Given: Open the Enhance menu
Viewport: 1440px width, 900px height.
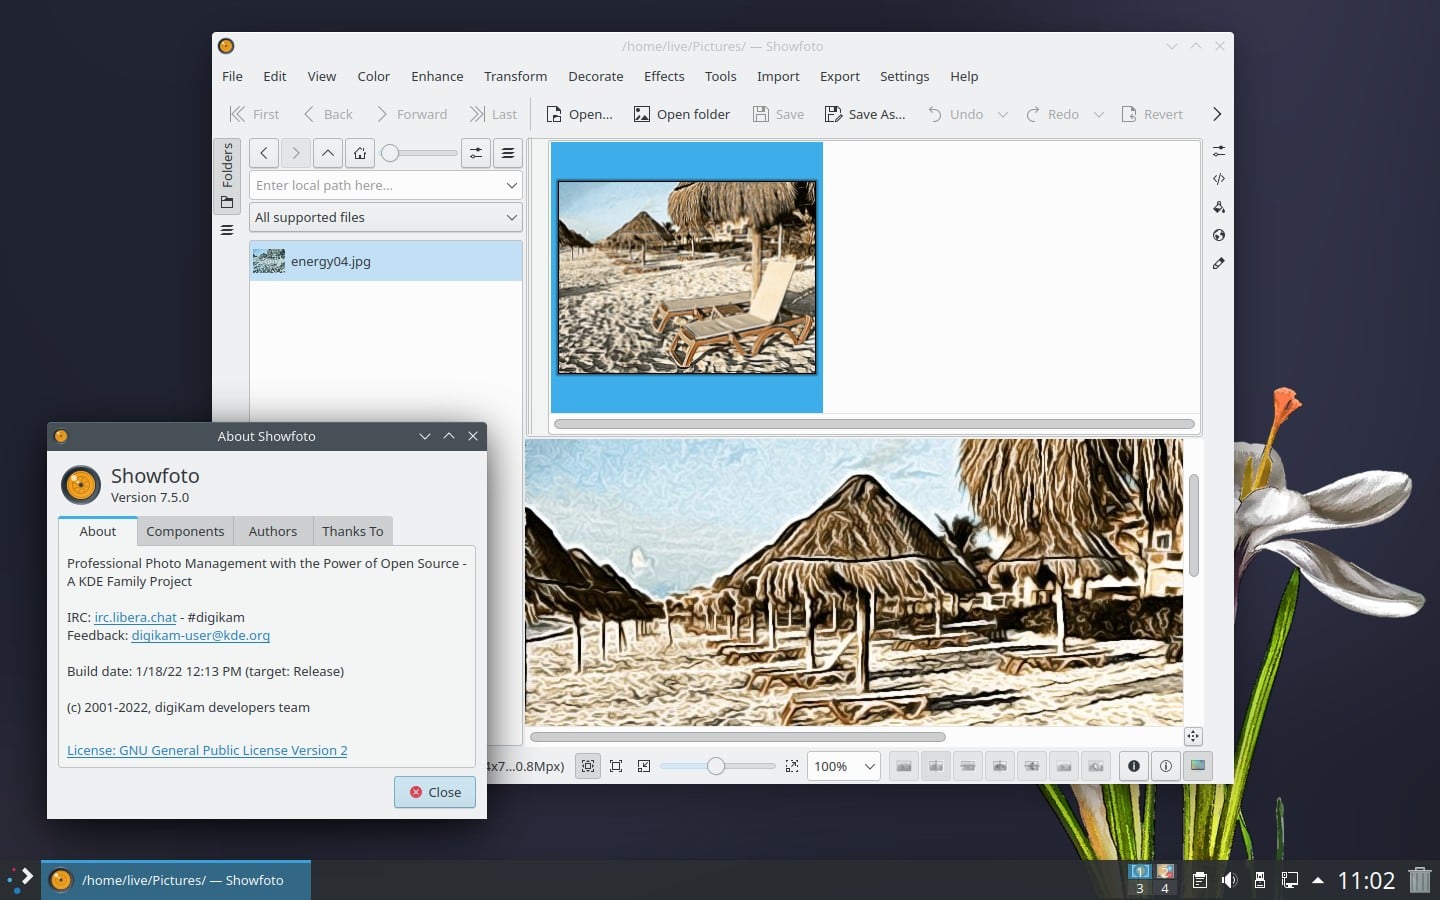Looking at the screenshot, I should pyautogui.click(x=437, y=76).
